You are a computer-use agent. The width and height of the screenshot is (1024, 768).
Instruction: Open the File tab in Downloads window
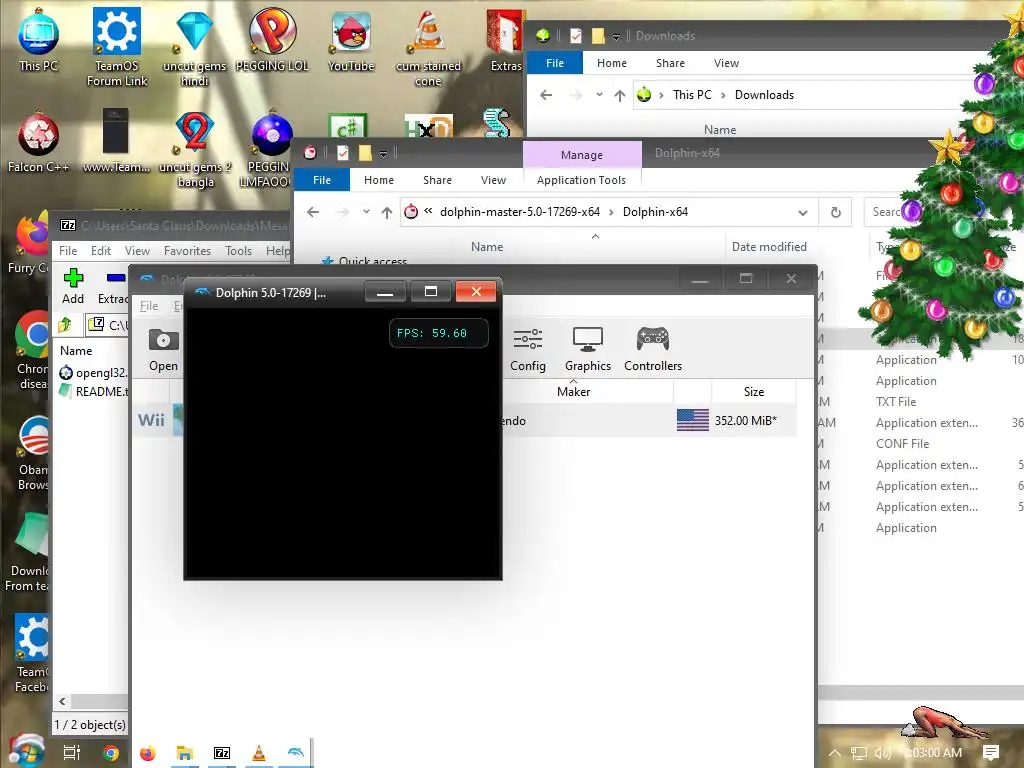554,63
